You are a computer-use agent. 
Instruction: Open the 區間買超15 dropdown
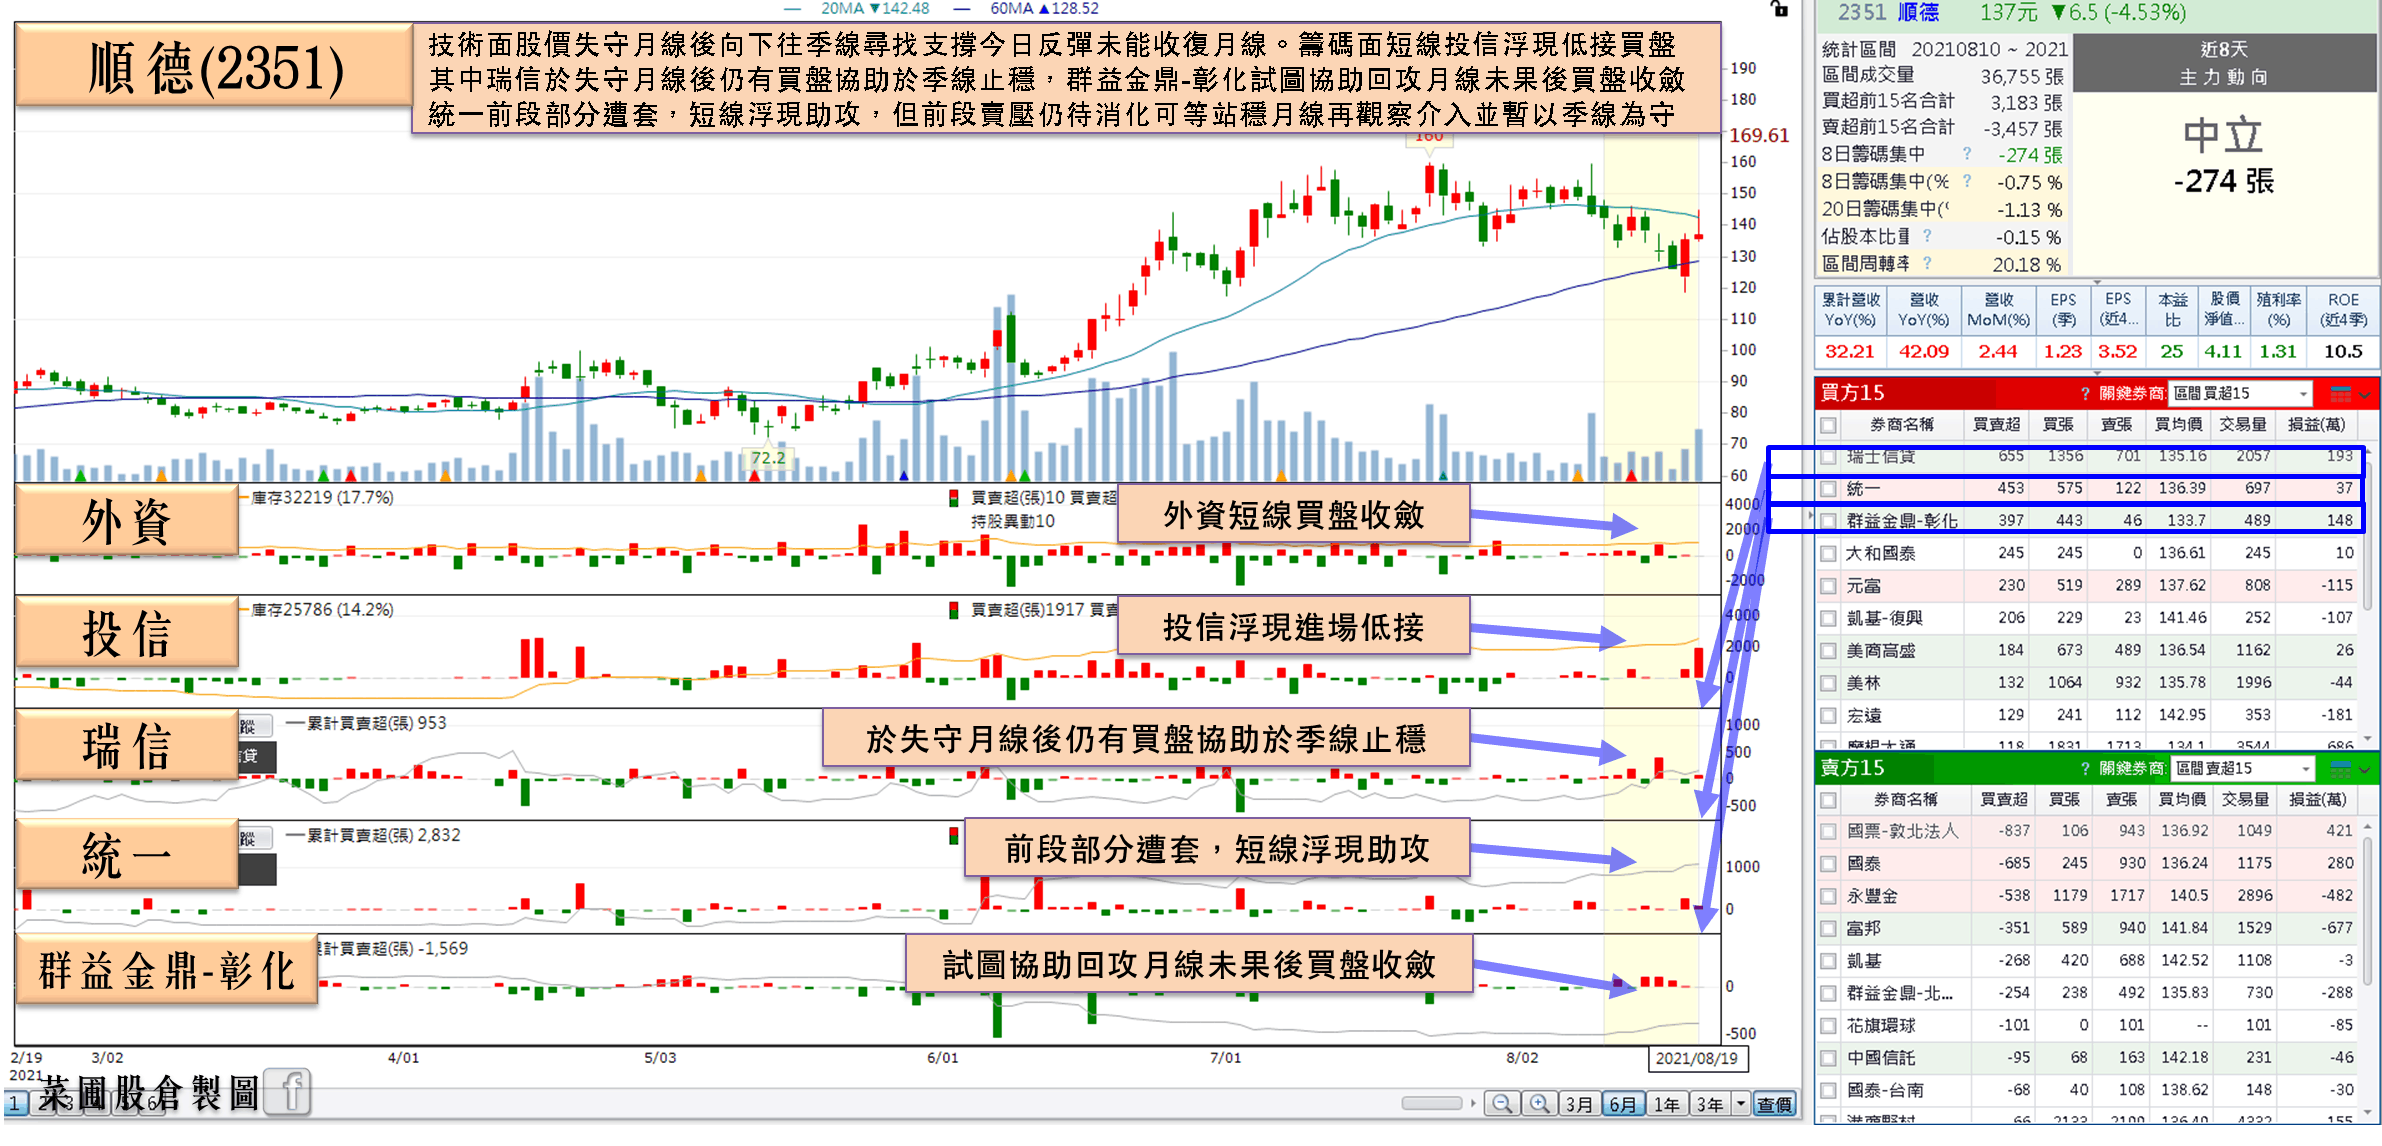(x=2241, y=393)
